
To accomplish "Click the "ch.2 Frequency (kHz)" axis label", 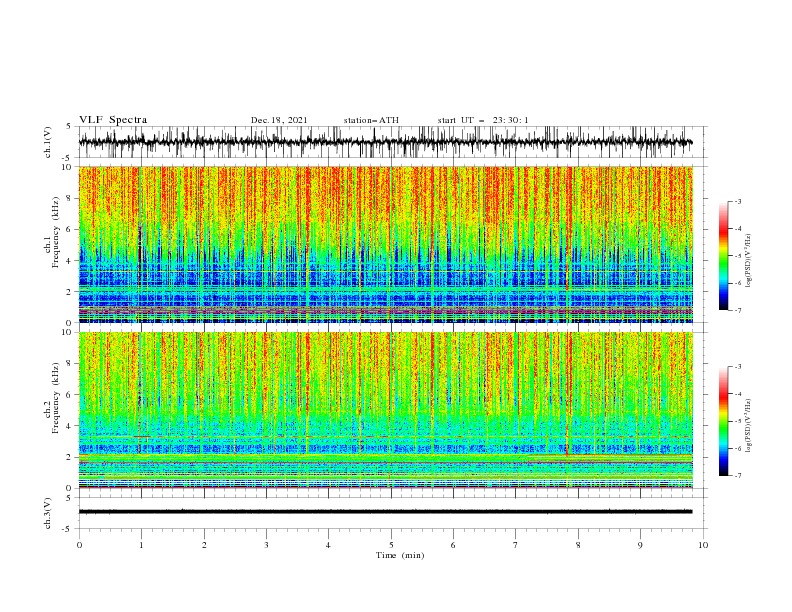I will click(x=52, y=398).
